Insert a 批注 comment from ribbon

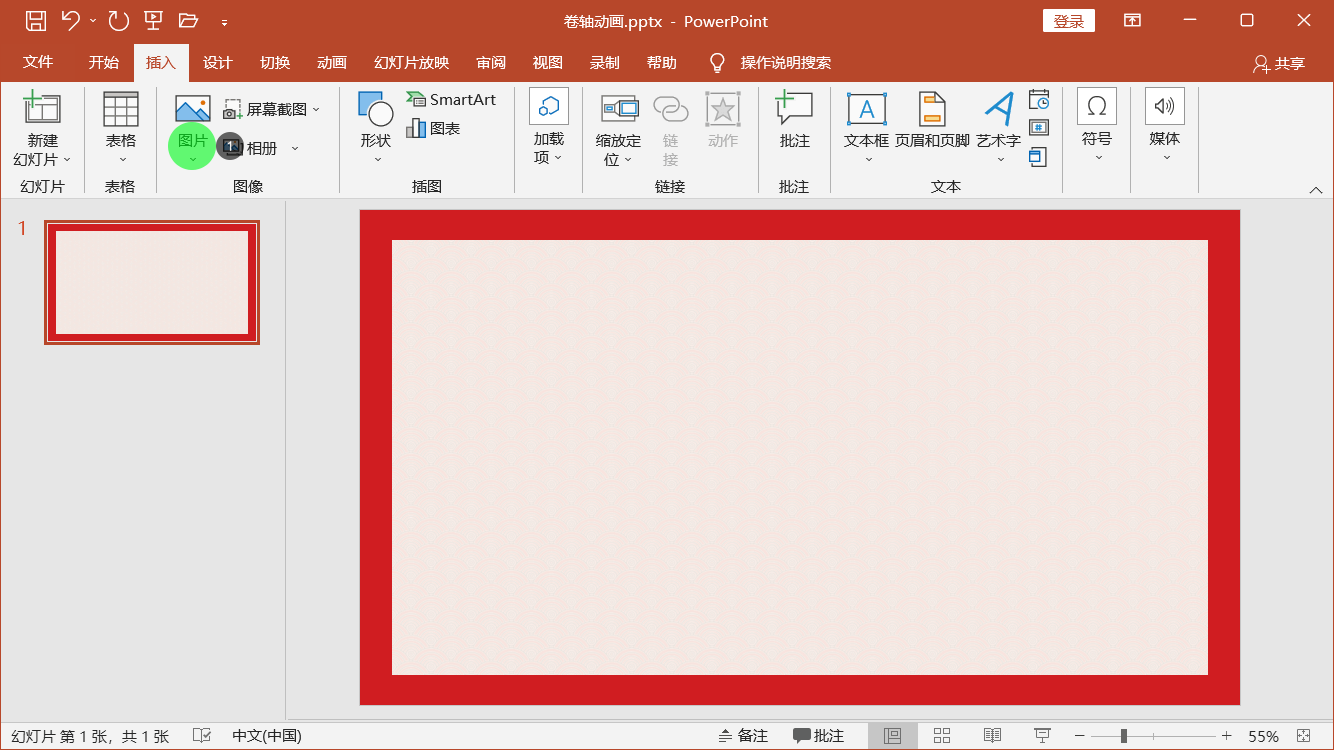click(794, 122)
